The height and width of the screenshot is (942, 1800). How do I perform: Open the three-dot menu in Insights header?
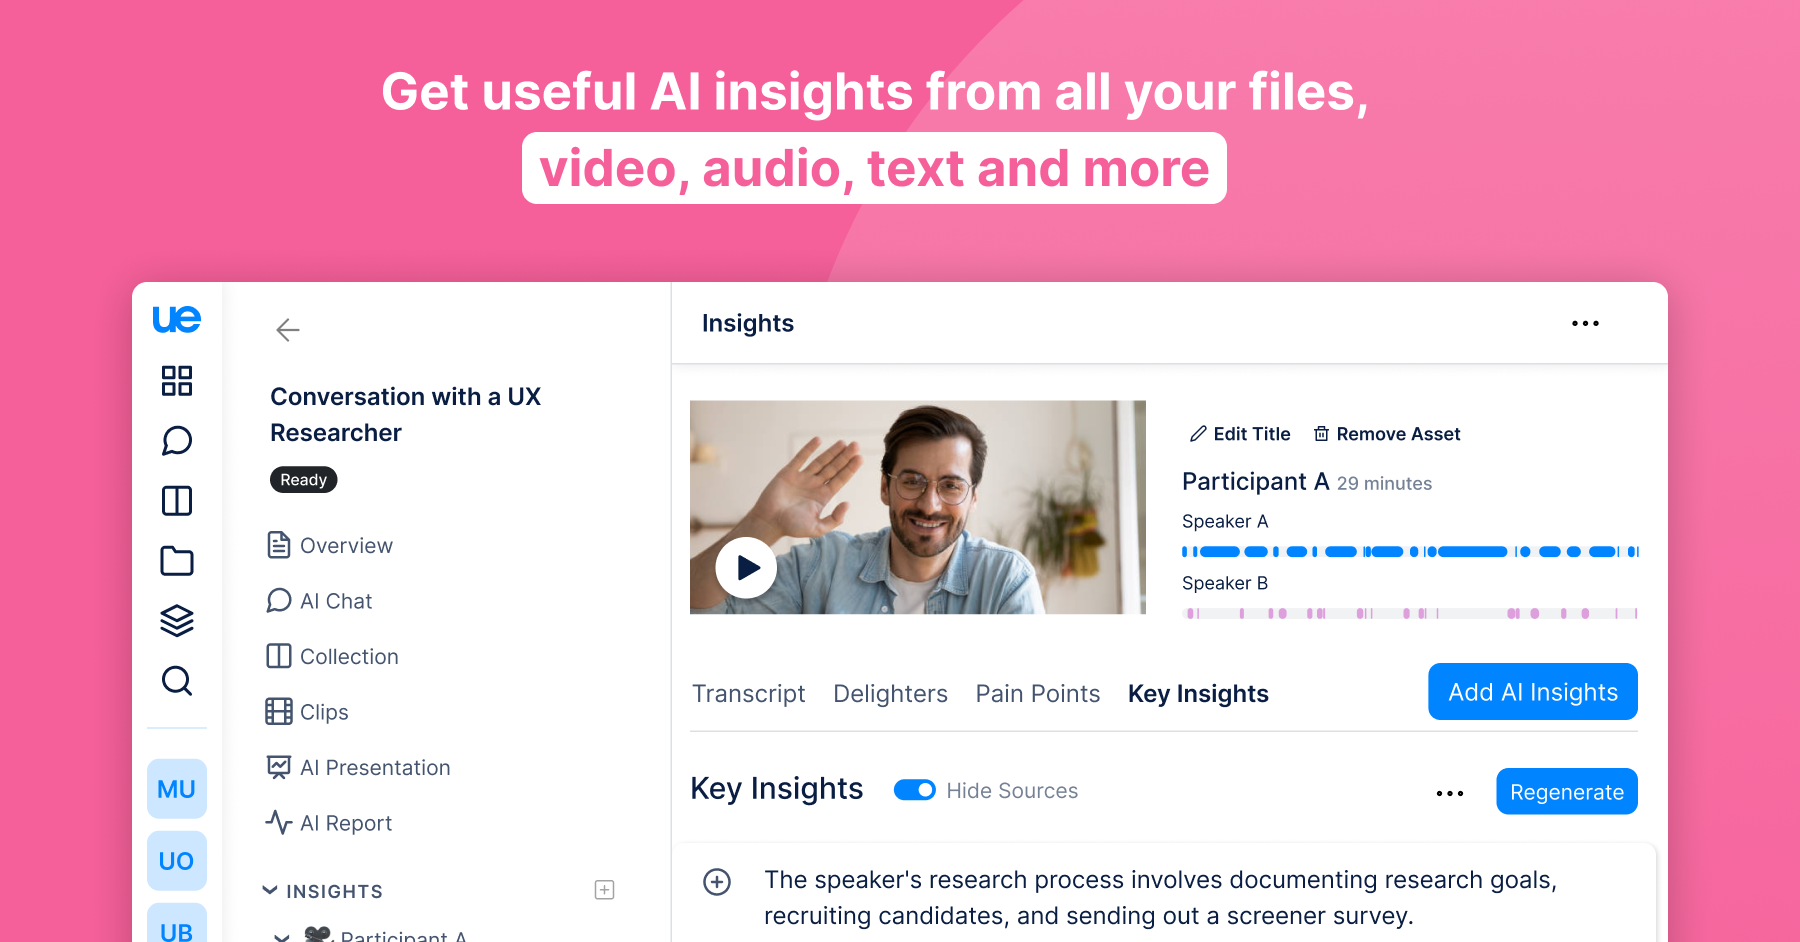[x=1585, y=324]
